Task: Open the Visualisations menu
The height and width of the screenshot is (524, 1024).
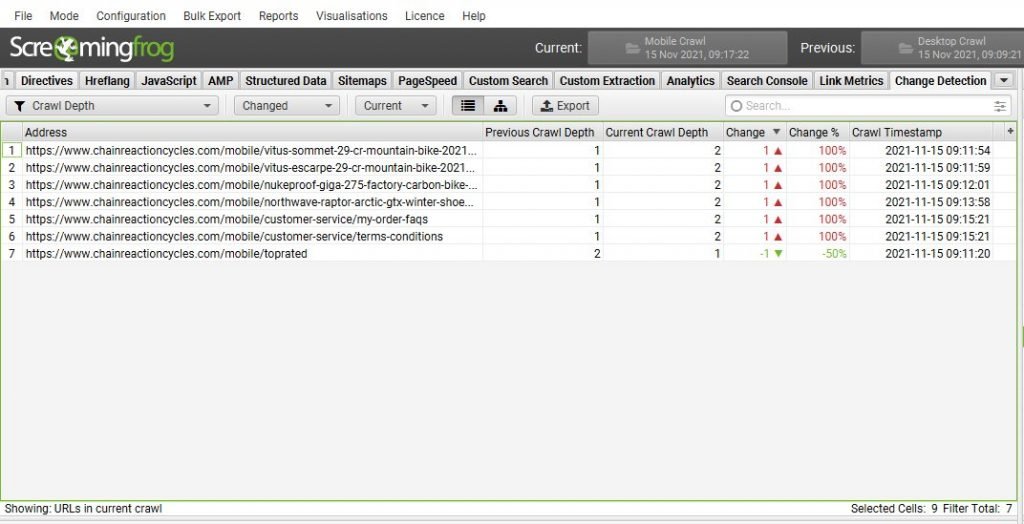Action: (351, 16)
